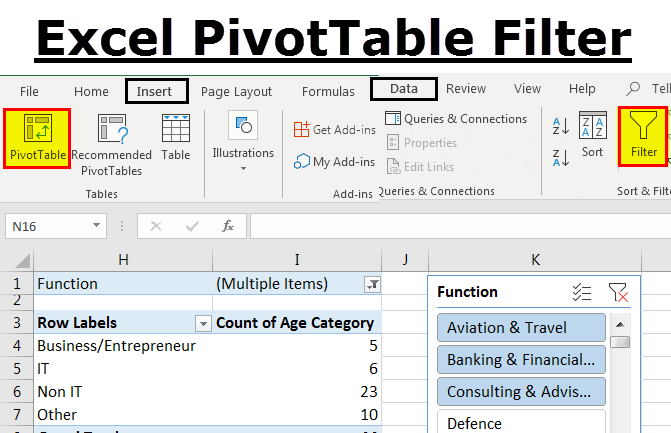The width and height of the screenshot is (671, 433).
Task: Open Recommended PivotTables
Action: [x=112, y=145]
